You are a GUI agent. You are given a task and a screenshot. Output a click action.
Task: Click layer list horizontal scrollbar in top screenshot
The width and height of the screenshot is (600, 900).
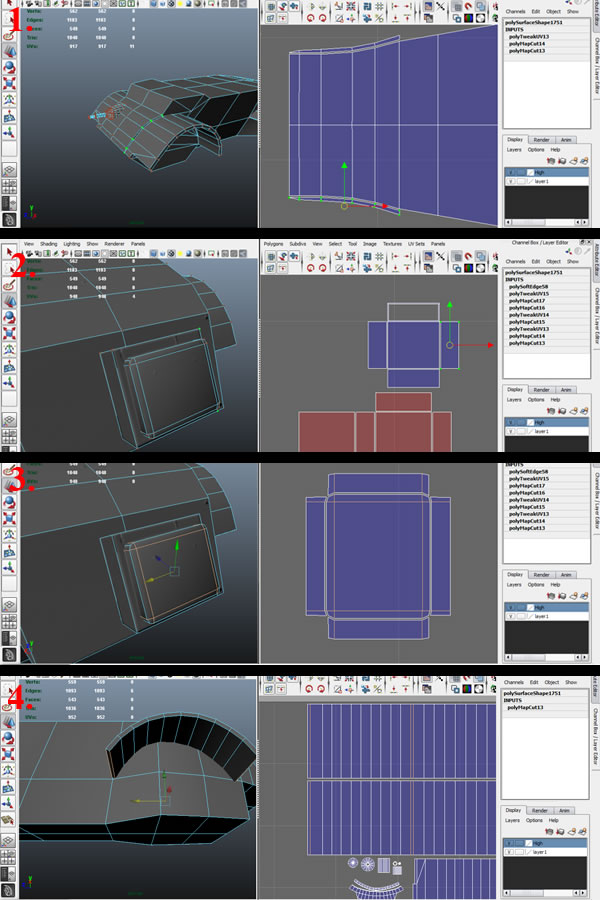click(x=547, y=222)
